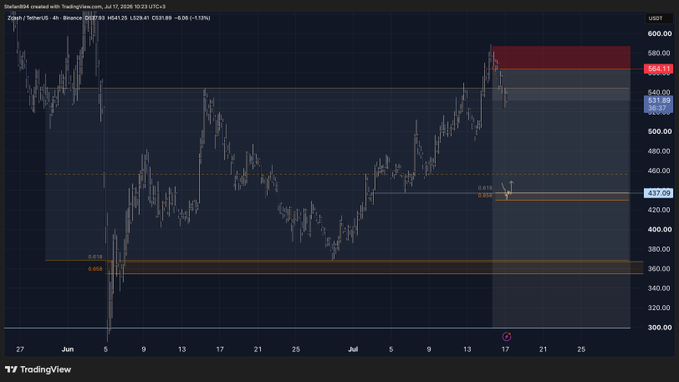Click the 300.00 price axis value
Viewport: 679px width, 382px height.
tap(660, 327)
